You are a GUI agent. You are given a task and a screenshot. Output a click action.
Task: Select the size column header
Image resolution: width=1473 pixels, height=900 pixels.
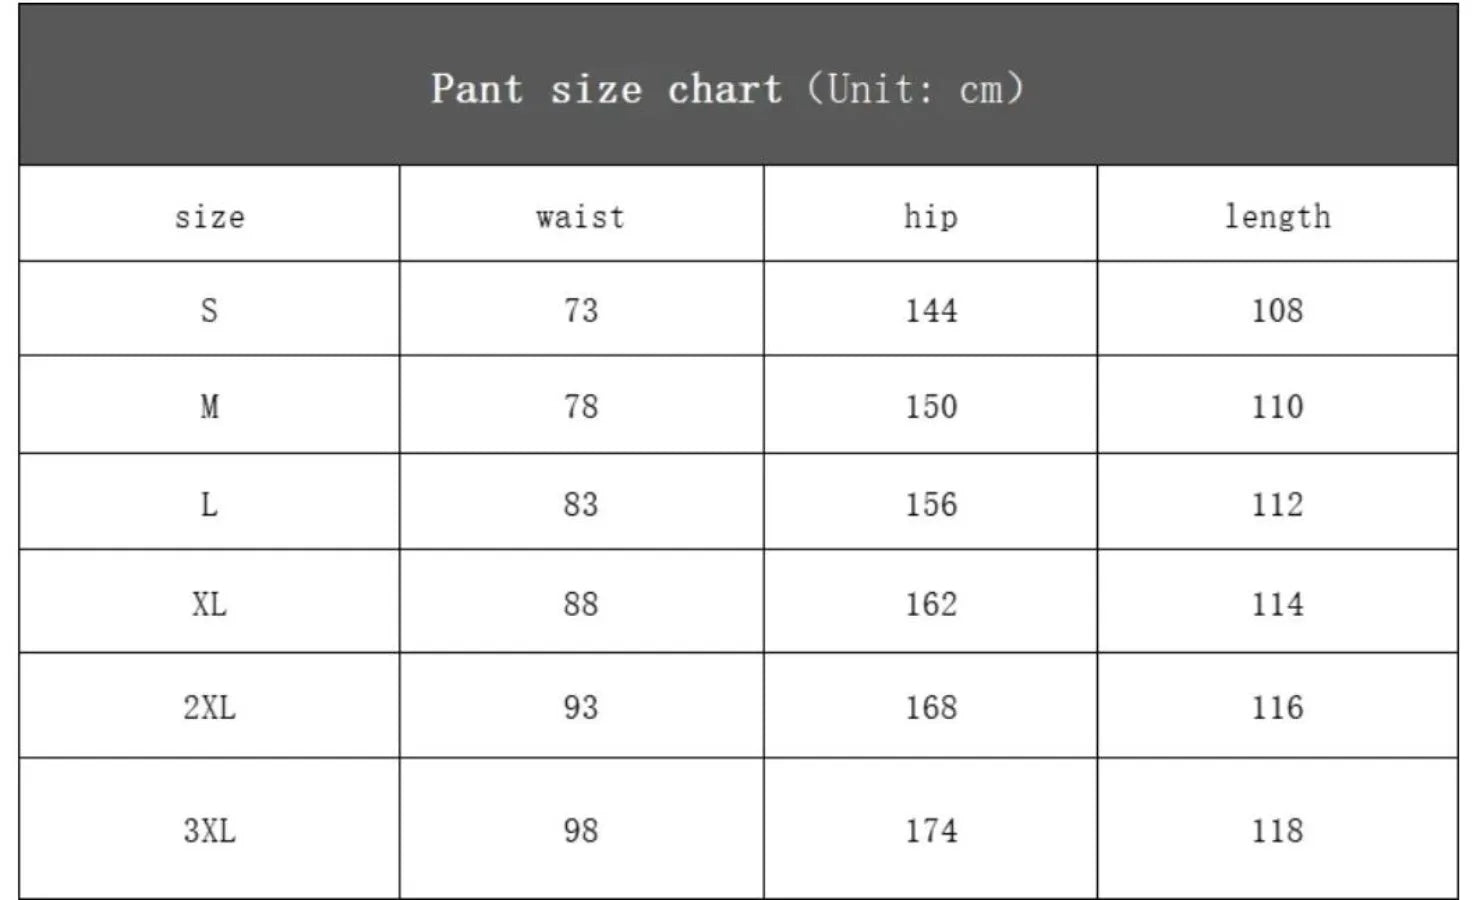pos(209,216)
